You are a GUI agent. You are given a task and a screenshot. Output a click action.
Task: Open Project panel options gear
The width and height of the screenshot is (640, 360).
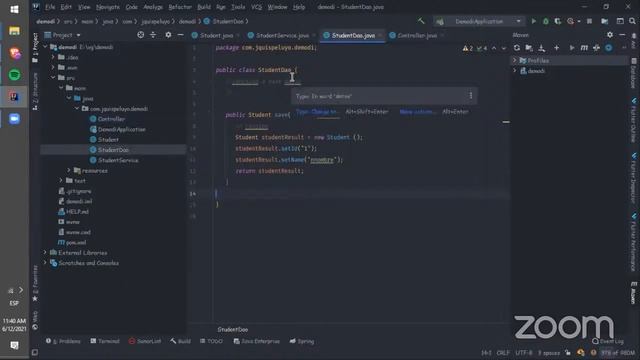pyautogui.click(x=168, y=35)
